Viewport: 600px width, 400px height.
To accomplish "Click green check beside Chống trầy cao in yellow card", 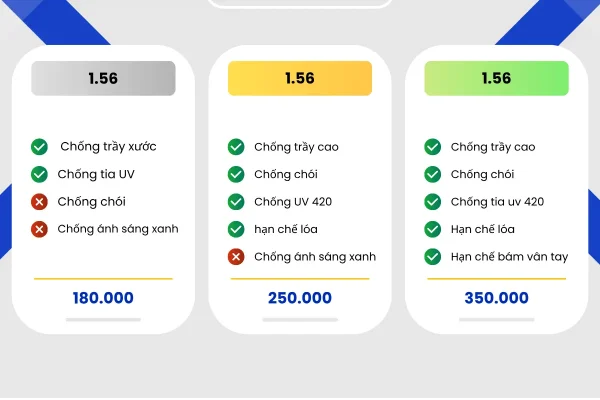I will pyautogui.click(x=236, y=147).
